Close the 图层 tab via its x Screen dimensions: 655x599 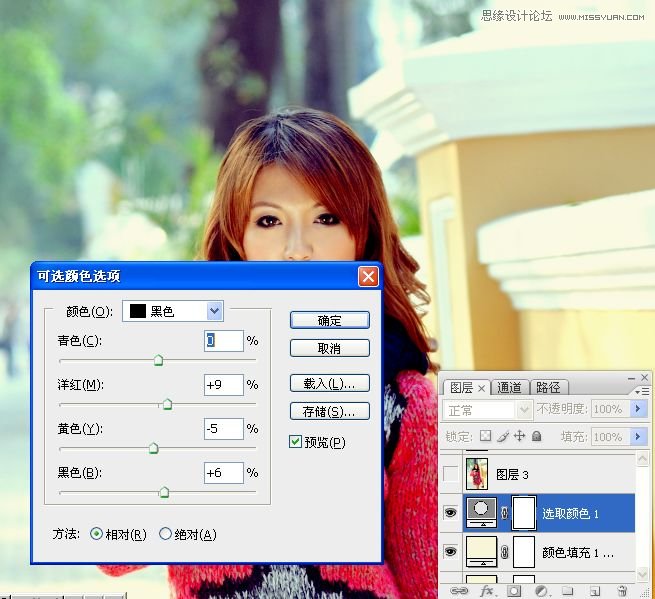point(481,388)
